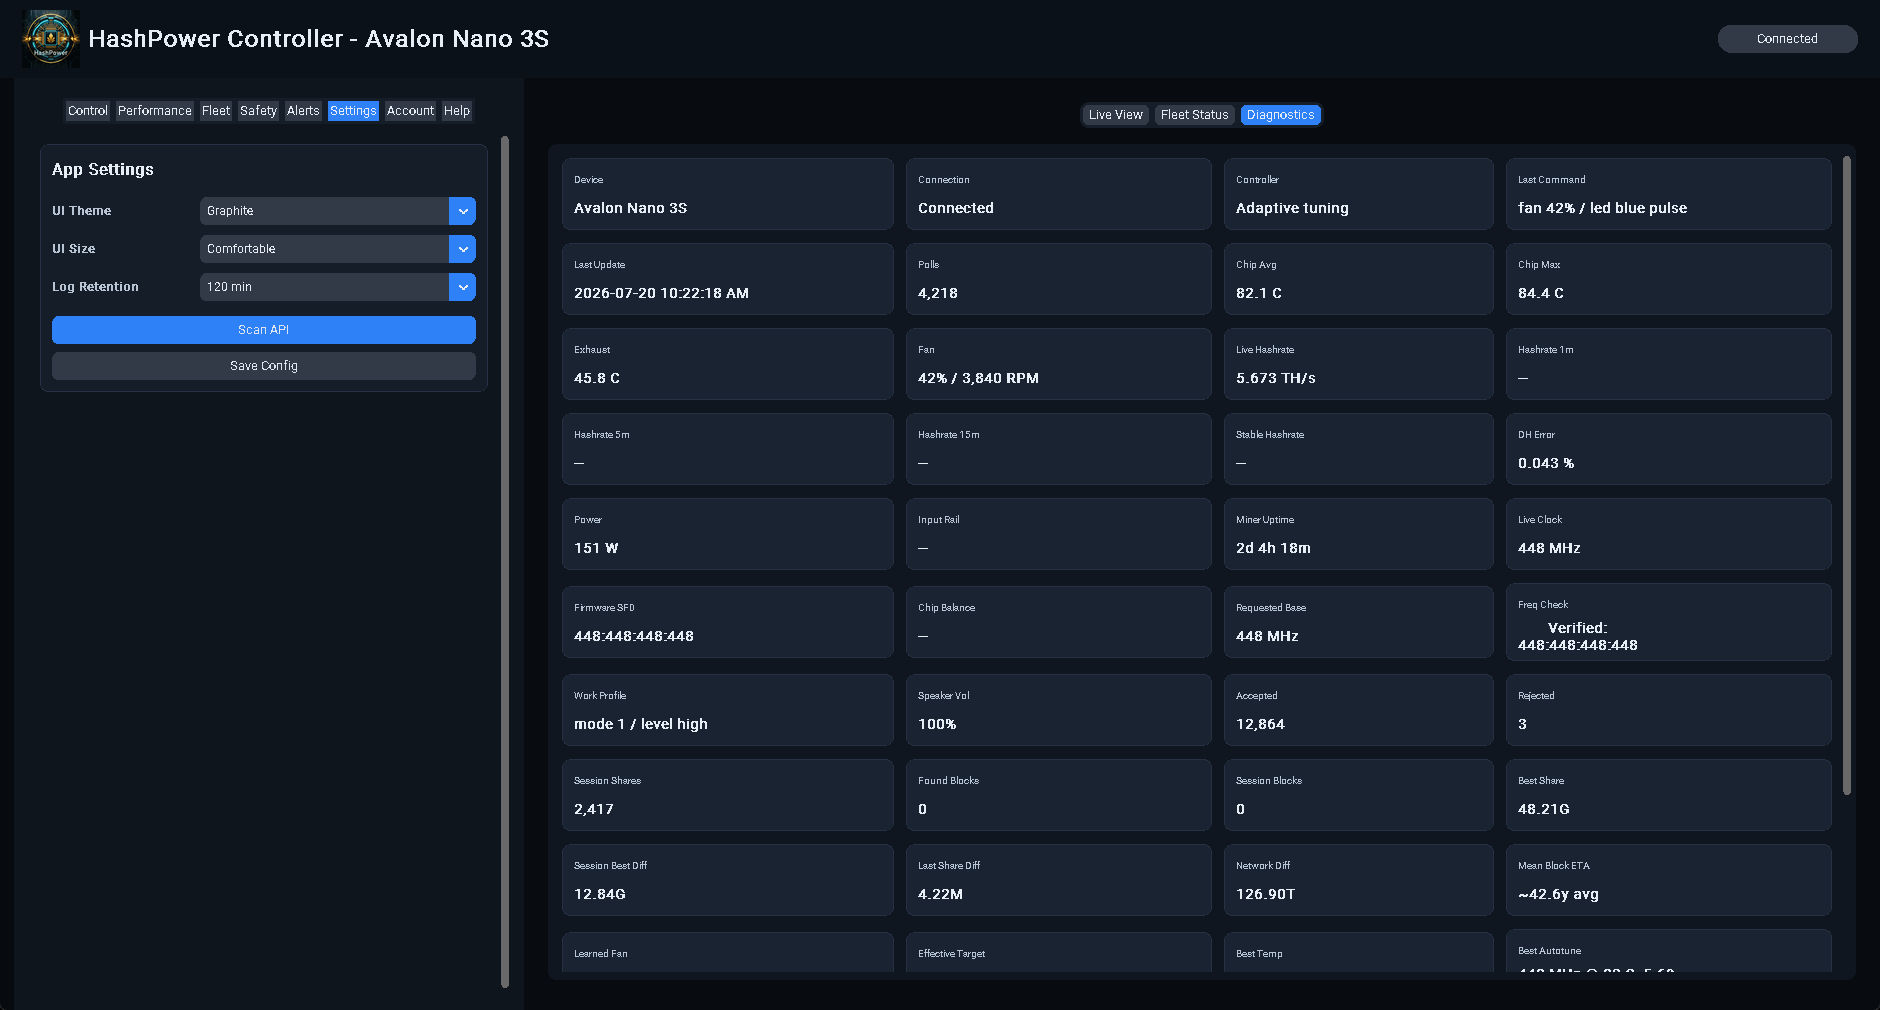The image size is (1880, 1010).
Task: Click the Network Diff value 126.90T
Action: tap(1265, 894)
